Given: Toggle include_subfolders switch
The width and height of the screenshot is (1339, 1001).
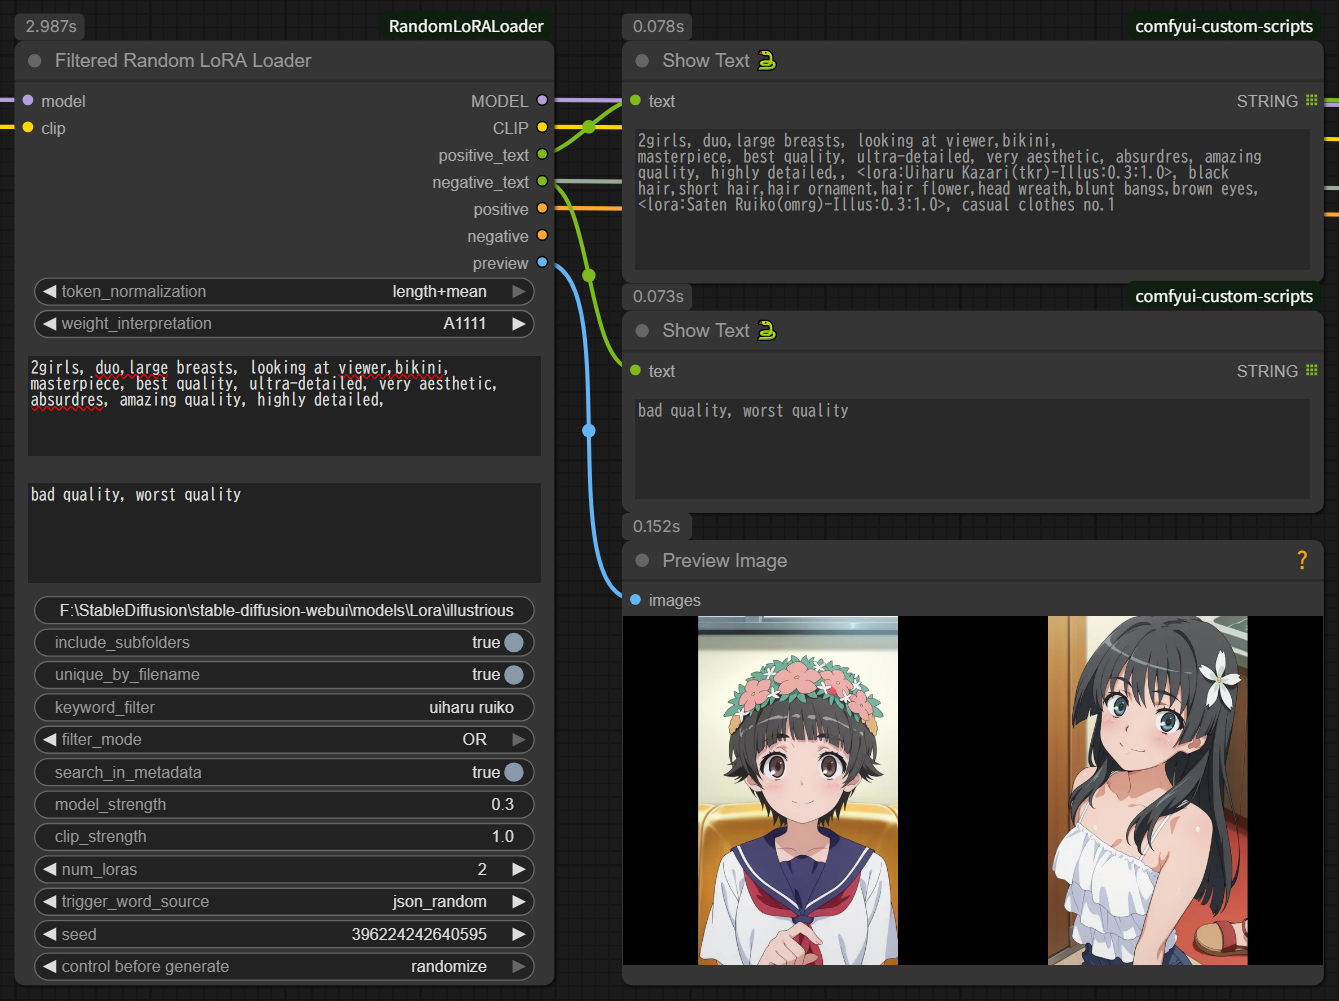Looking at the screenshot, I should 514,642.
